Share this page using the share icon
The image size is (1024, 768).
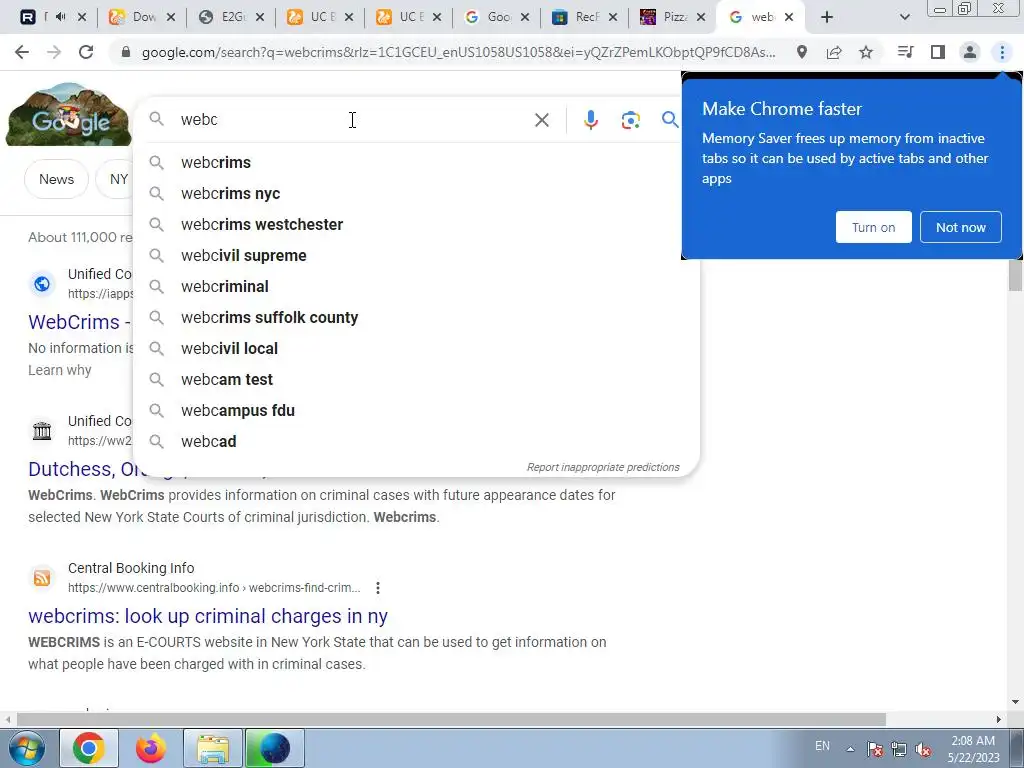click(x=834, y=52)
